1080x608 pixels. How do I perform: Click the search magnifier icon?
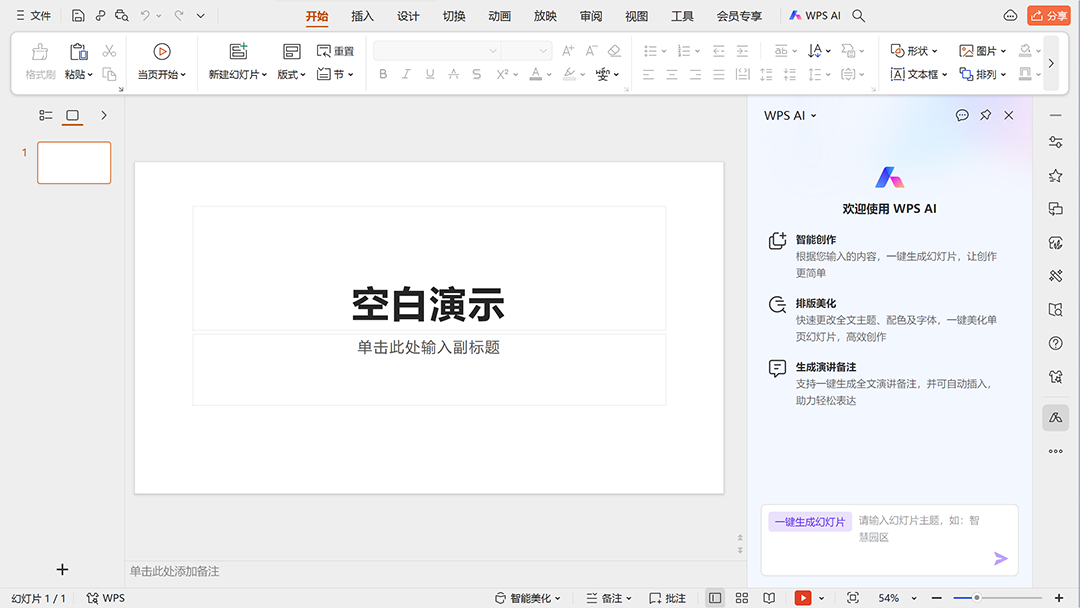(858, 15)
